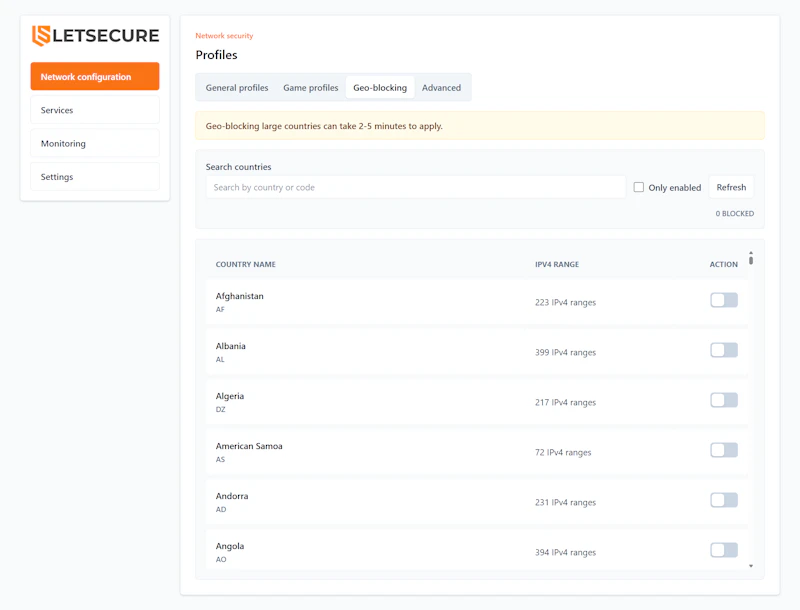The image size is (800, 610).
Task: Click the 72 IPv4 ranges value
Action: pos(563,452)
